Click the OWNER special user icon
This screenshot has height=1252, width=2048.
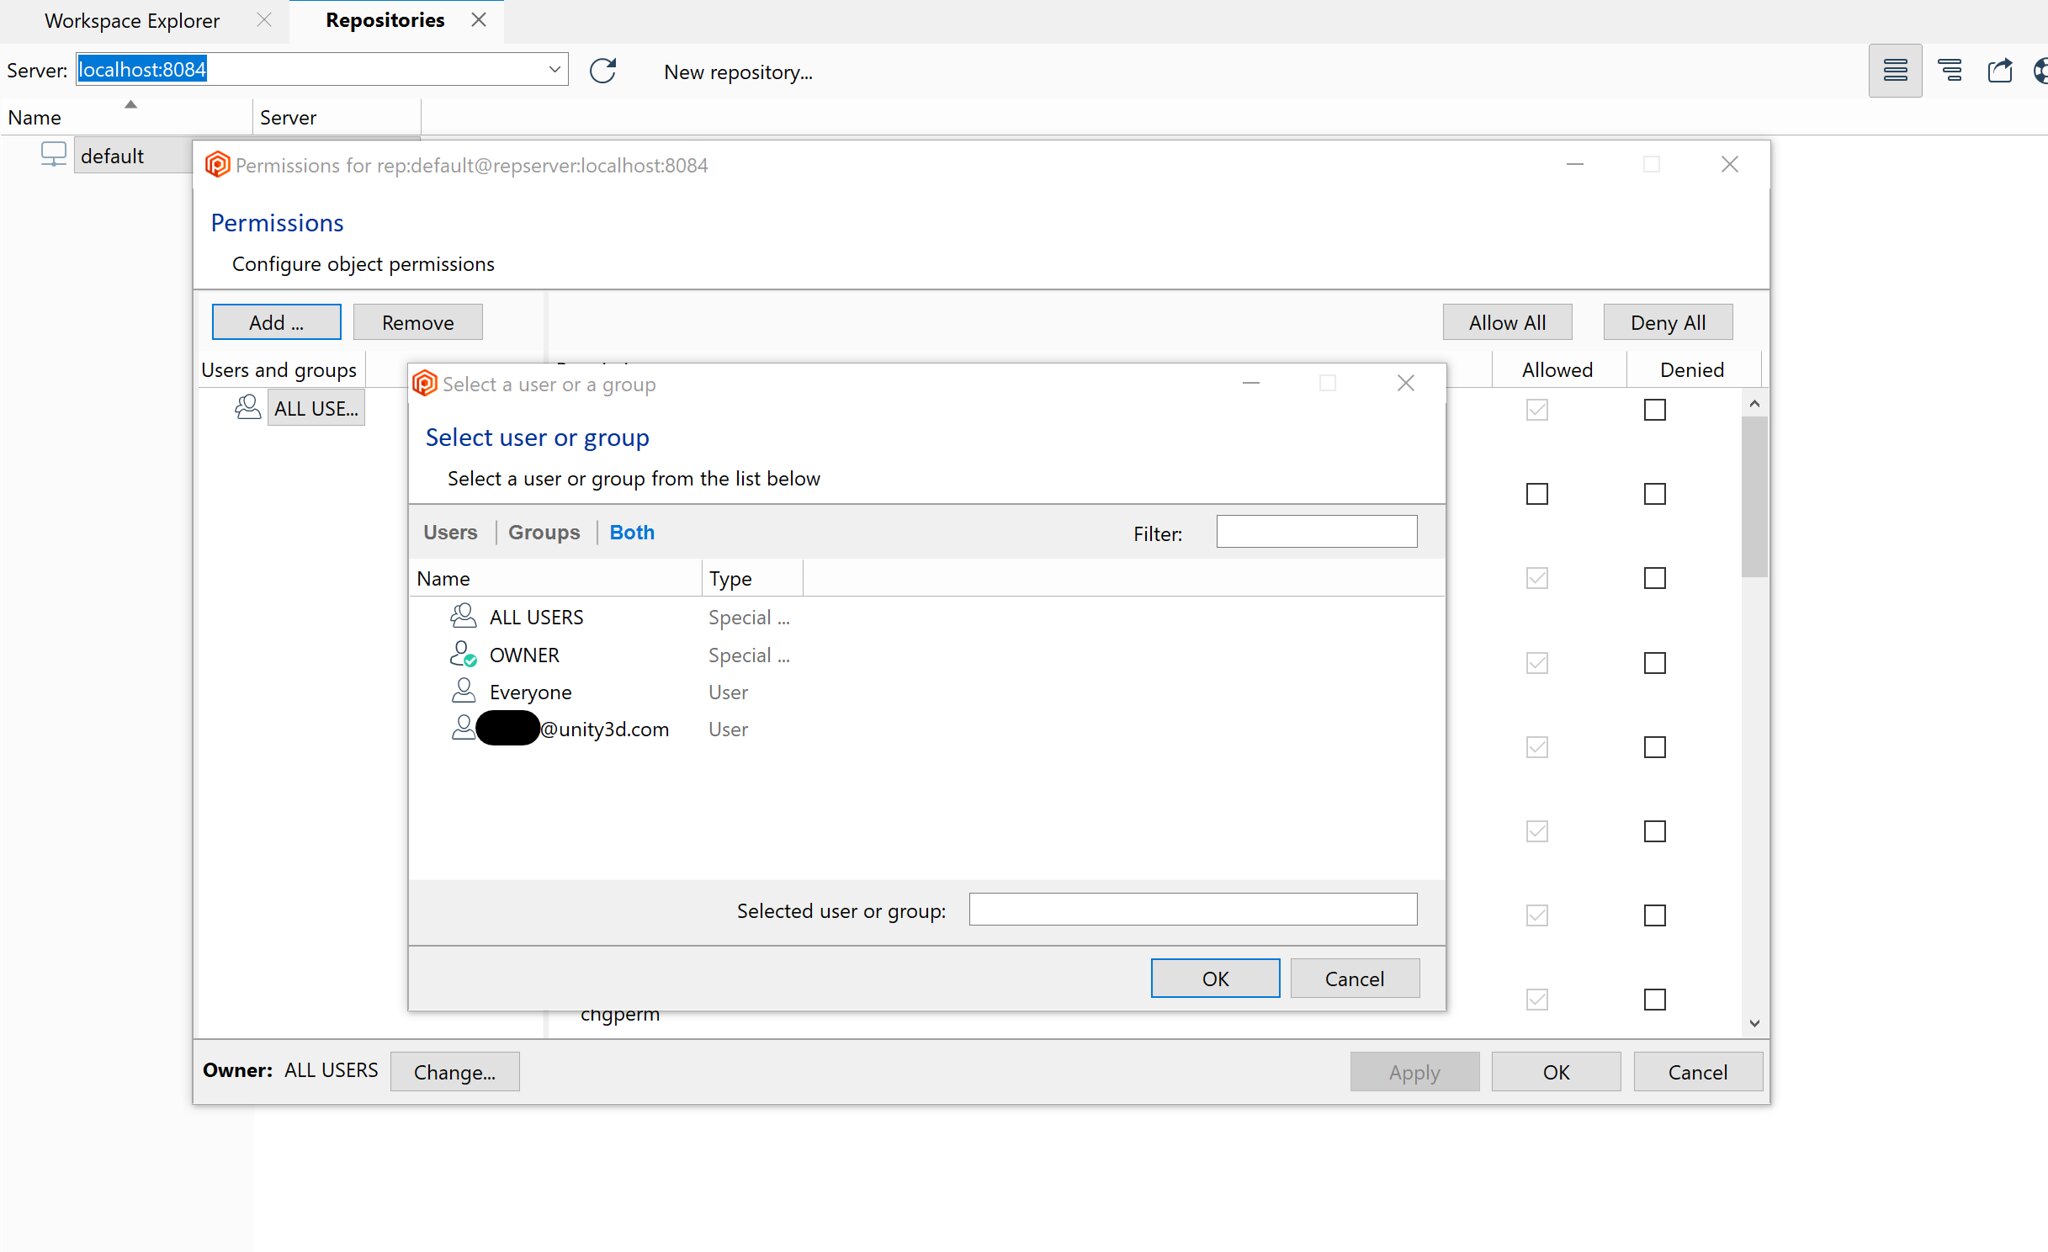coord(462,654)
